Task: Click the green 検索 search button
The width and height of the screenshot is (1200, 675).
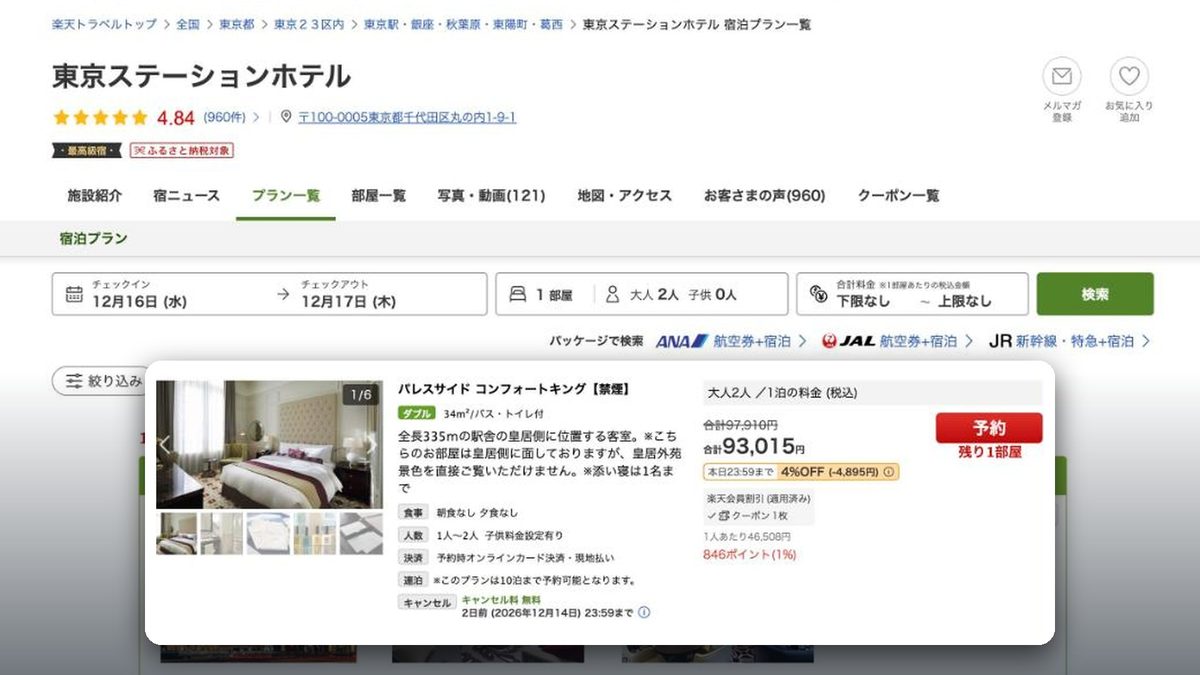Action: [x=1095, y=294]
